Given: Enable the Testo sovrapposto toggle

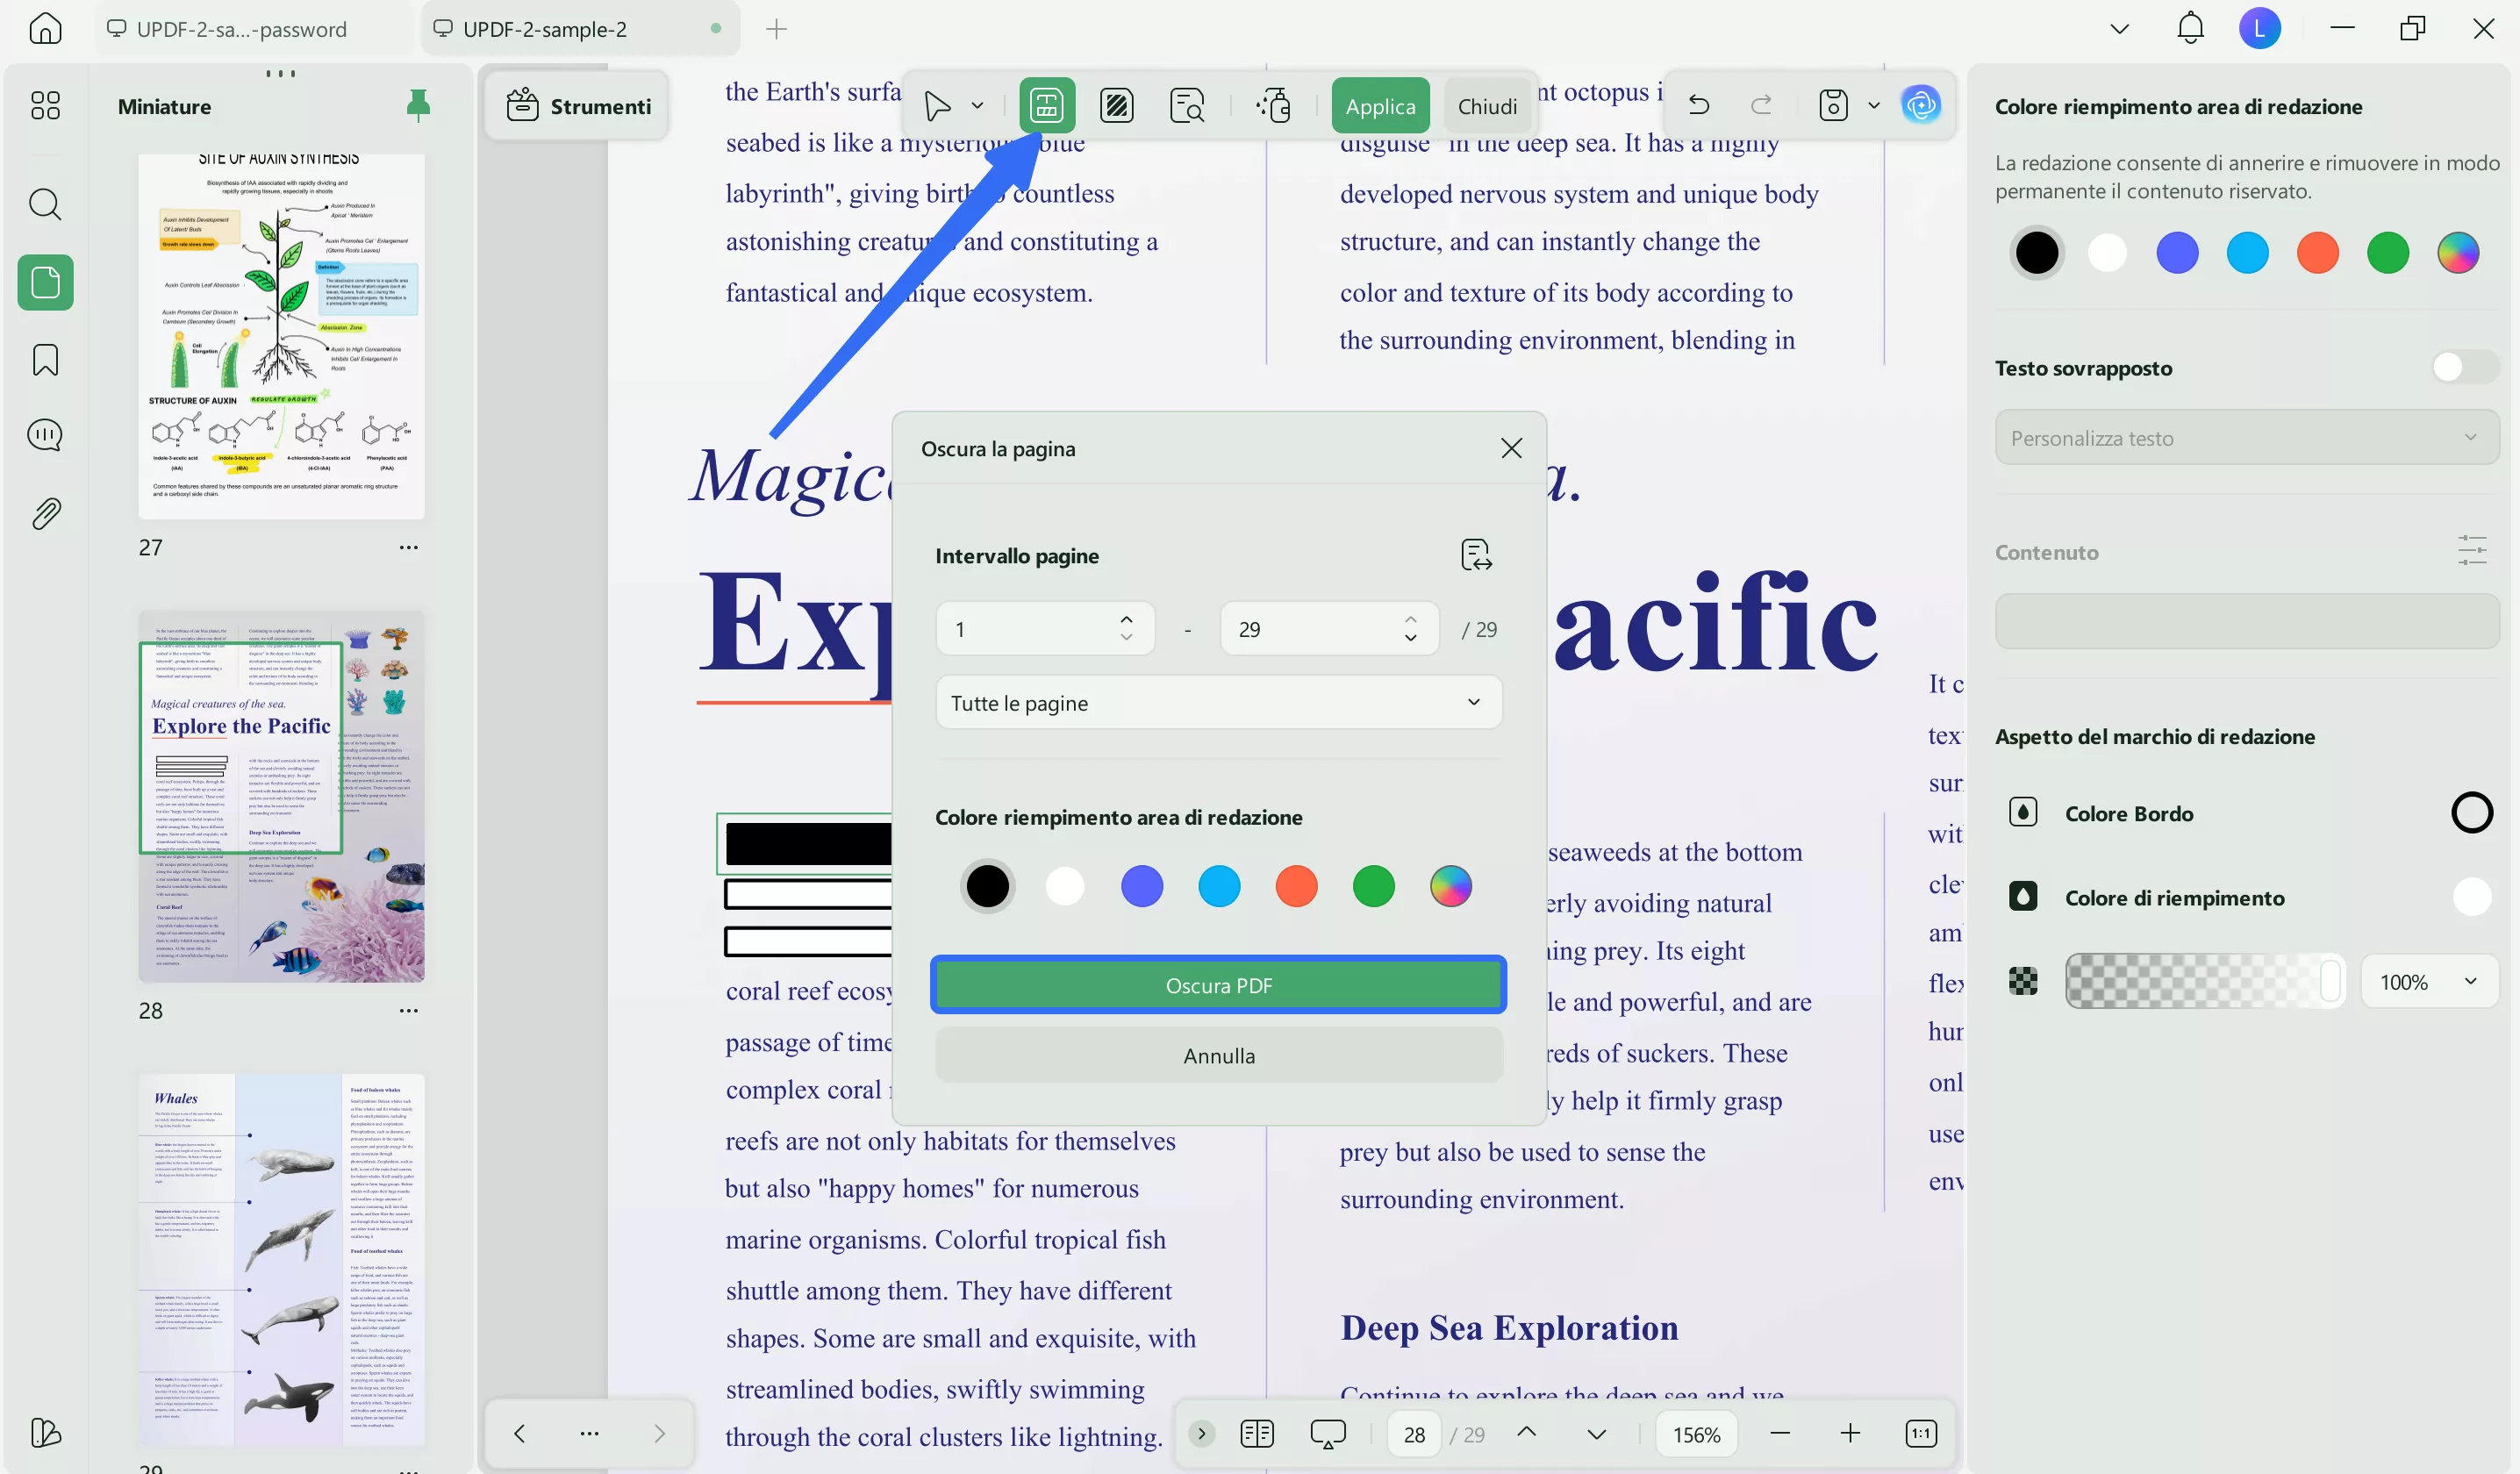Looking at the screenshot, I should point(2464,368).
